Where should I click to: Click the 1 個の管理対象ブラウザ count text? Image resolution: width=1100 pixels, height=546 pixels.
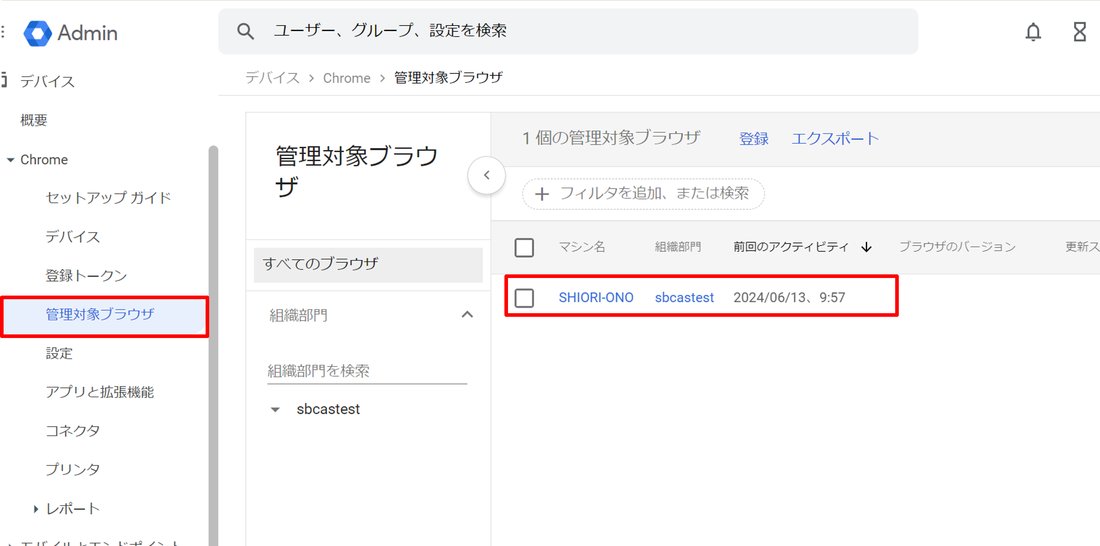[x=611, y=138]
